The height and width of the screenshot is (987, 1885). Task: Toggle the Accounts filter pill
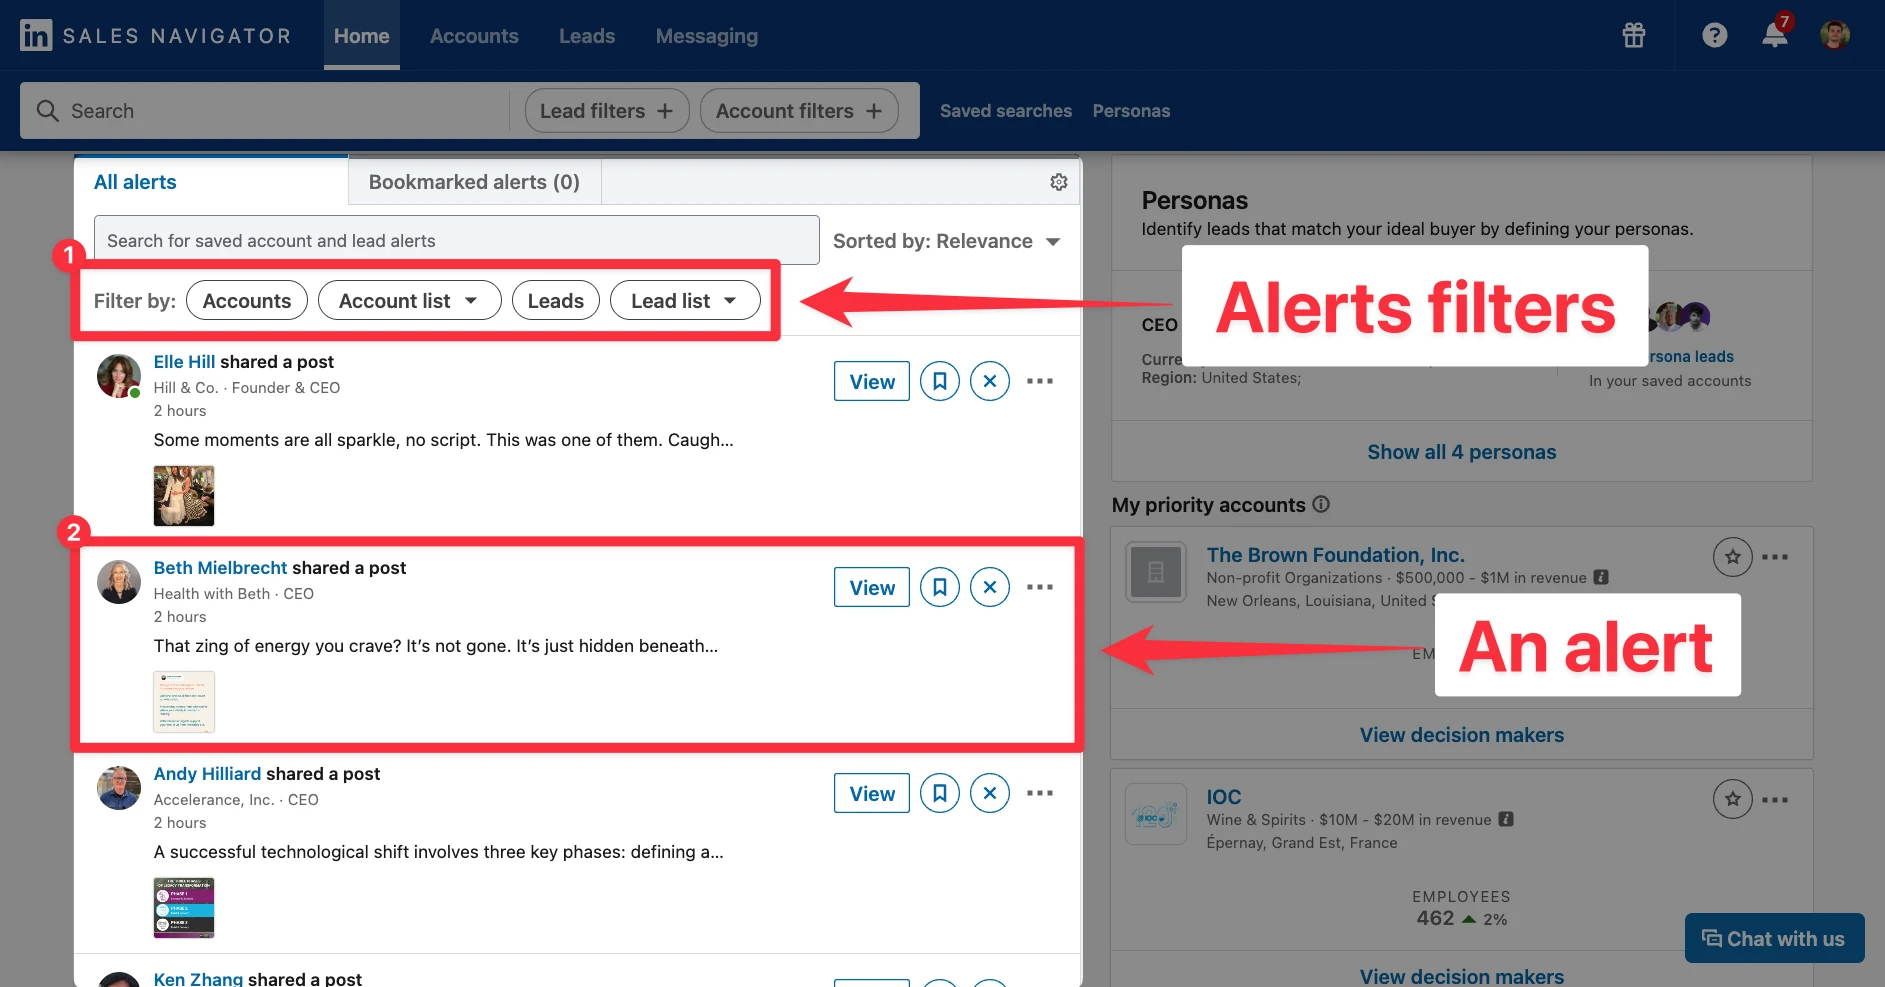pyautogui.click(x=247, y=301)
